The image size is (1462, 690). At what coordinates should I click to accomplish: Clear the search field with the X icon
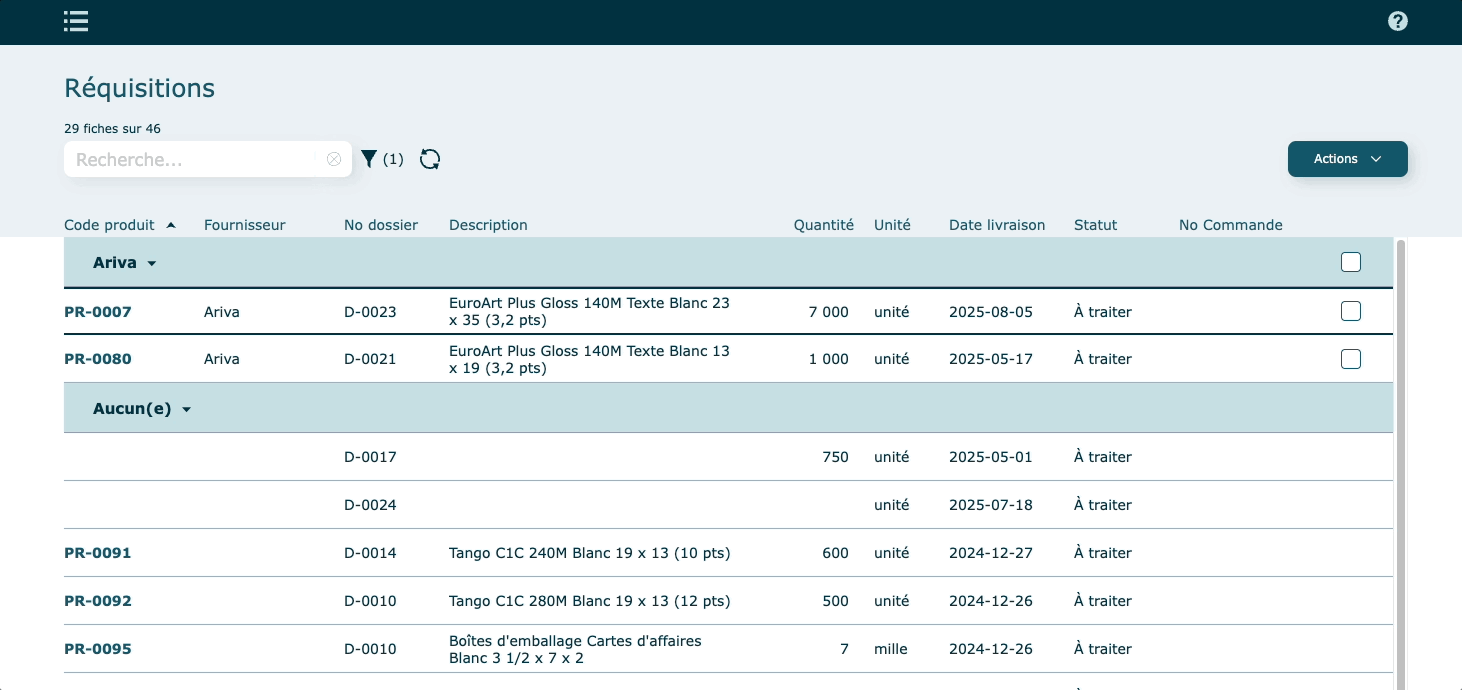pos(334,159)
